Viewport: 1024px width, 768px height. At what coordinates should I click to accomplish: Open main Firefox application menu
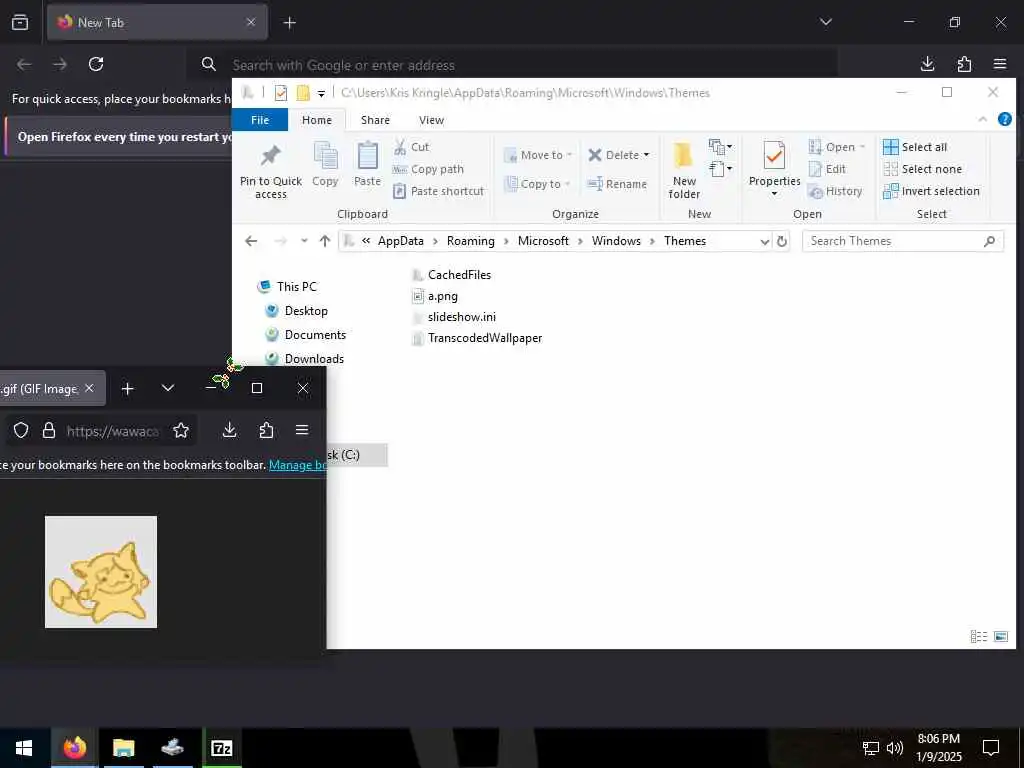[1000, 64]
